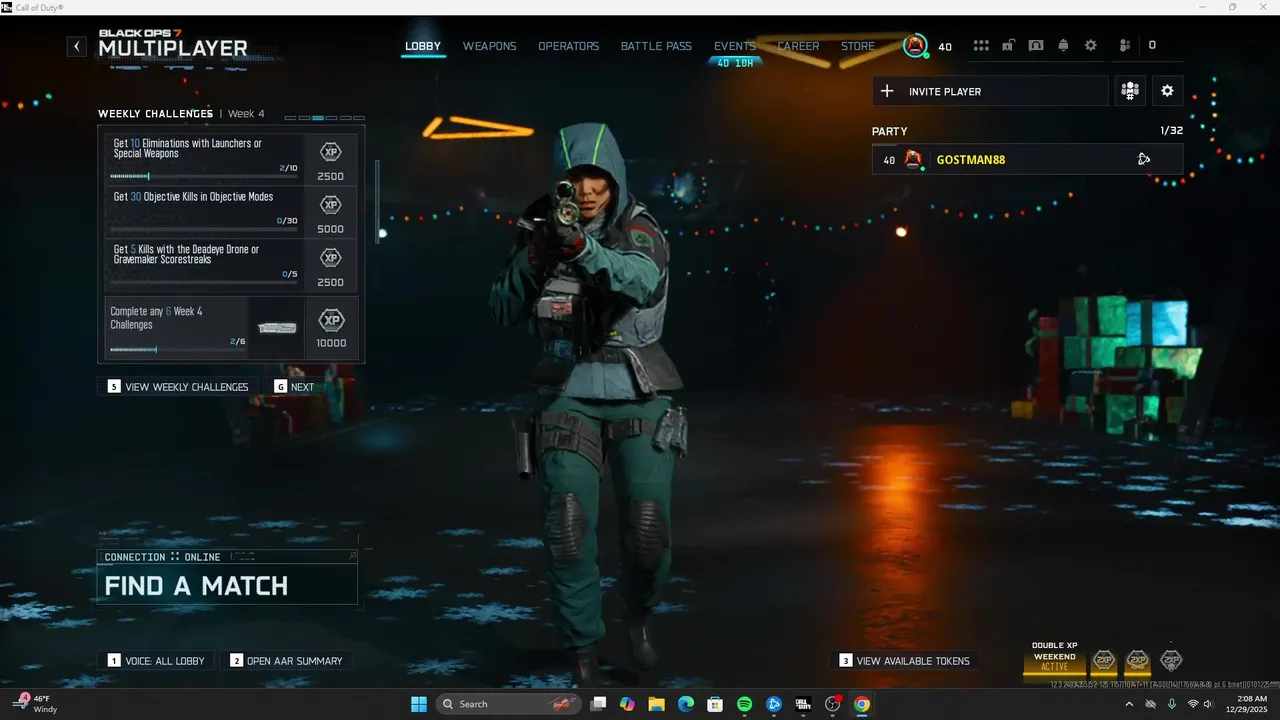Click the Launchers challenge 2/10 progress bar

tap(204, 176)
